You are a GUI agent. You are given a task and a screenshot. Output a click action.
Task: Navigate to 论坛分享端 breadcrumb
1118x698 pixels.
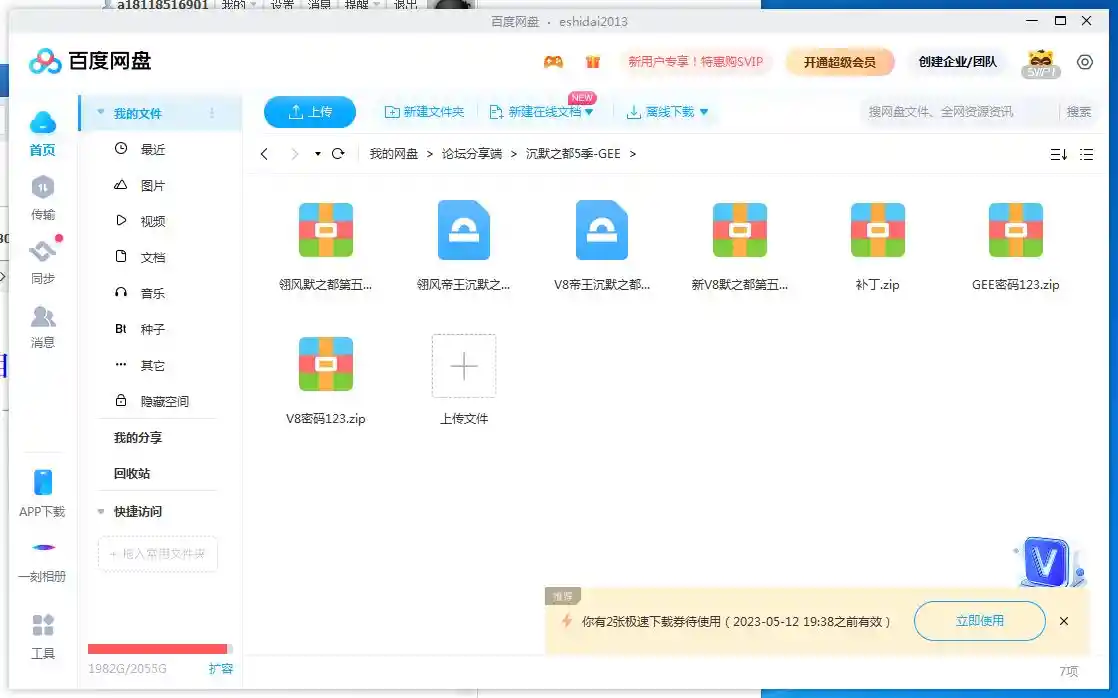[x=471, y=154]
